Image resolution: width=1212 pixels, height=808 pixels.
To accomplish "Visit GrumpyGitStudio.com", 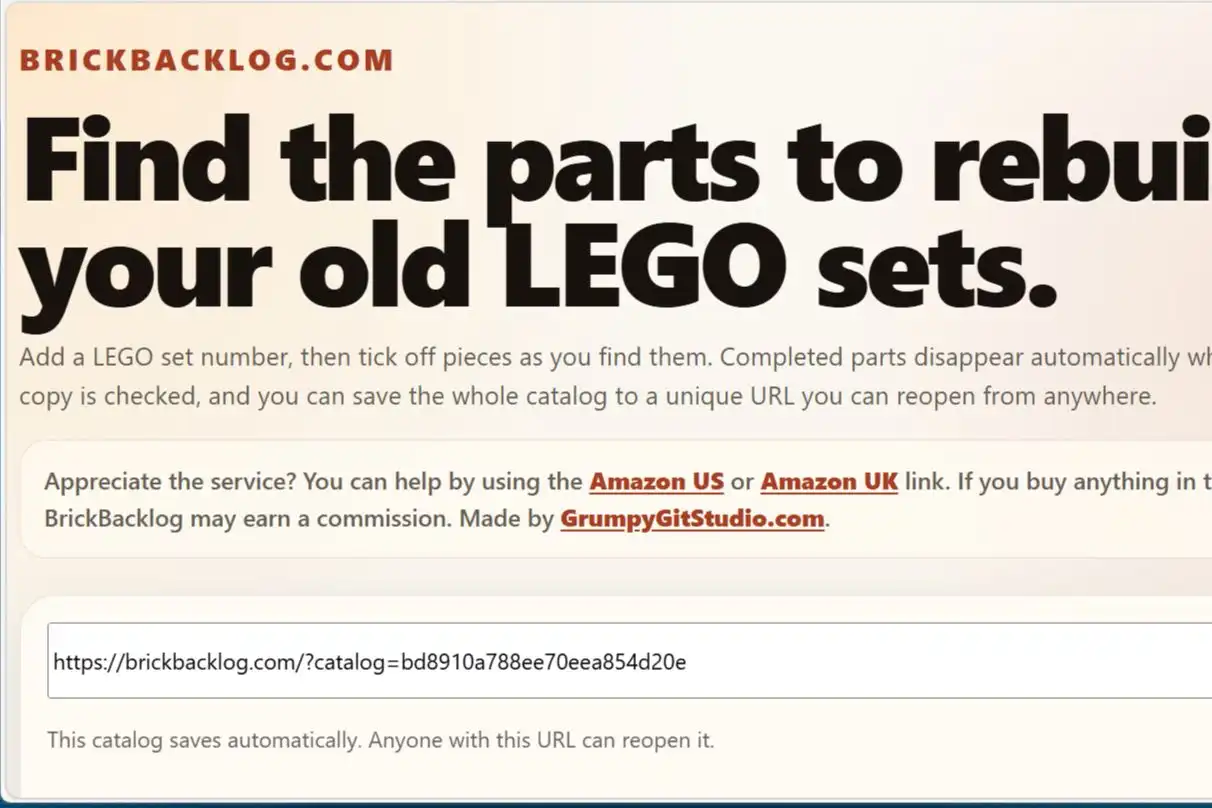I will pyautogui.click(x=693, y=519).
